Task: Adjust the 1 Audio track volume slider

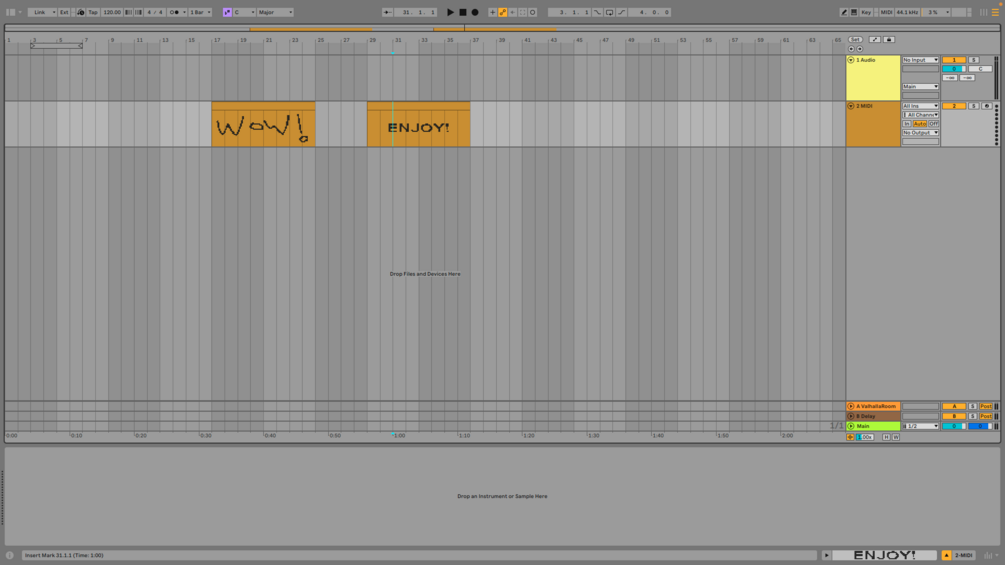Action: (954, 69)
